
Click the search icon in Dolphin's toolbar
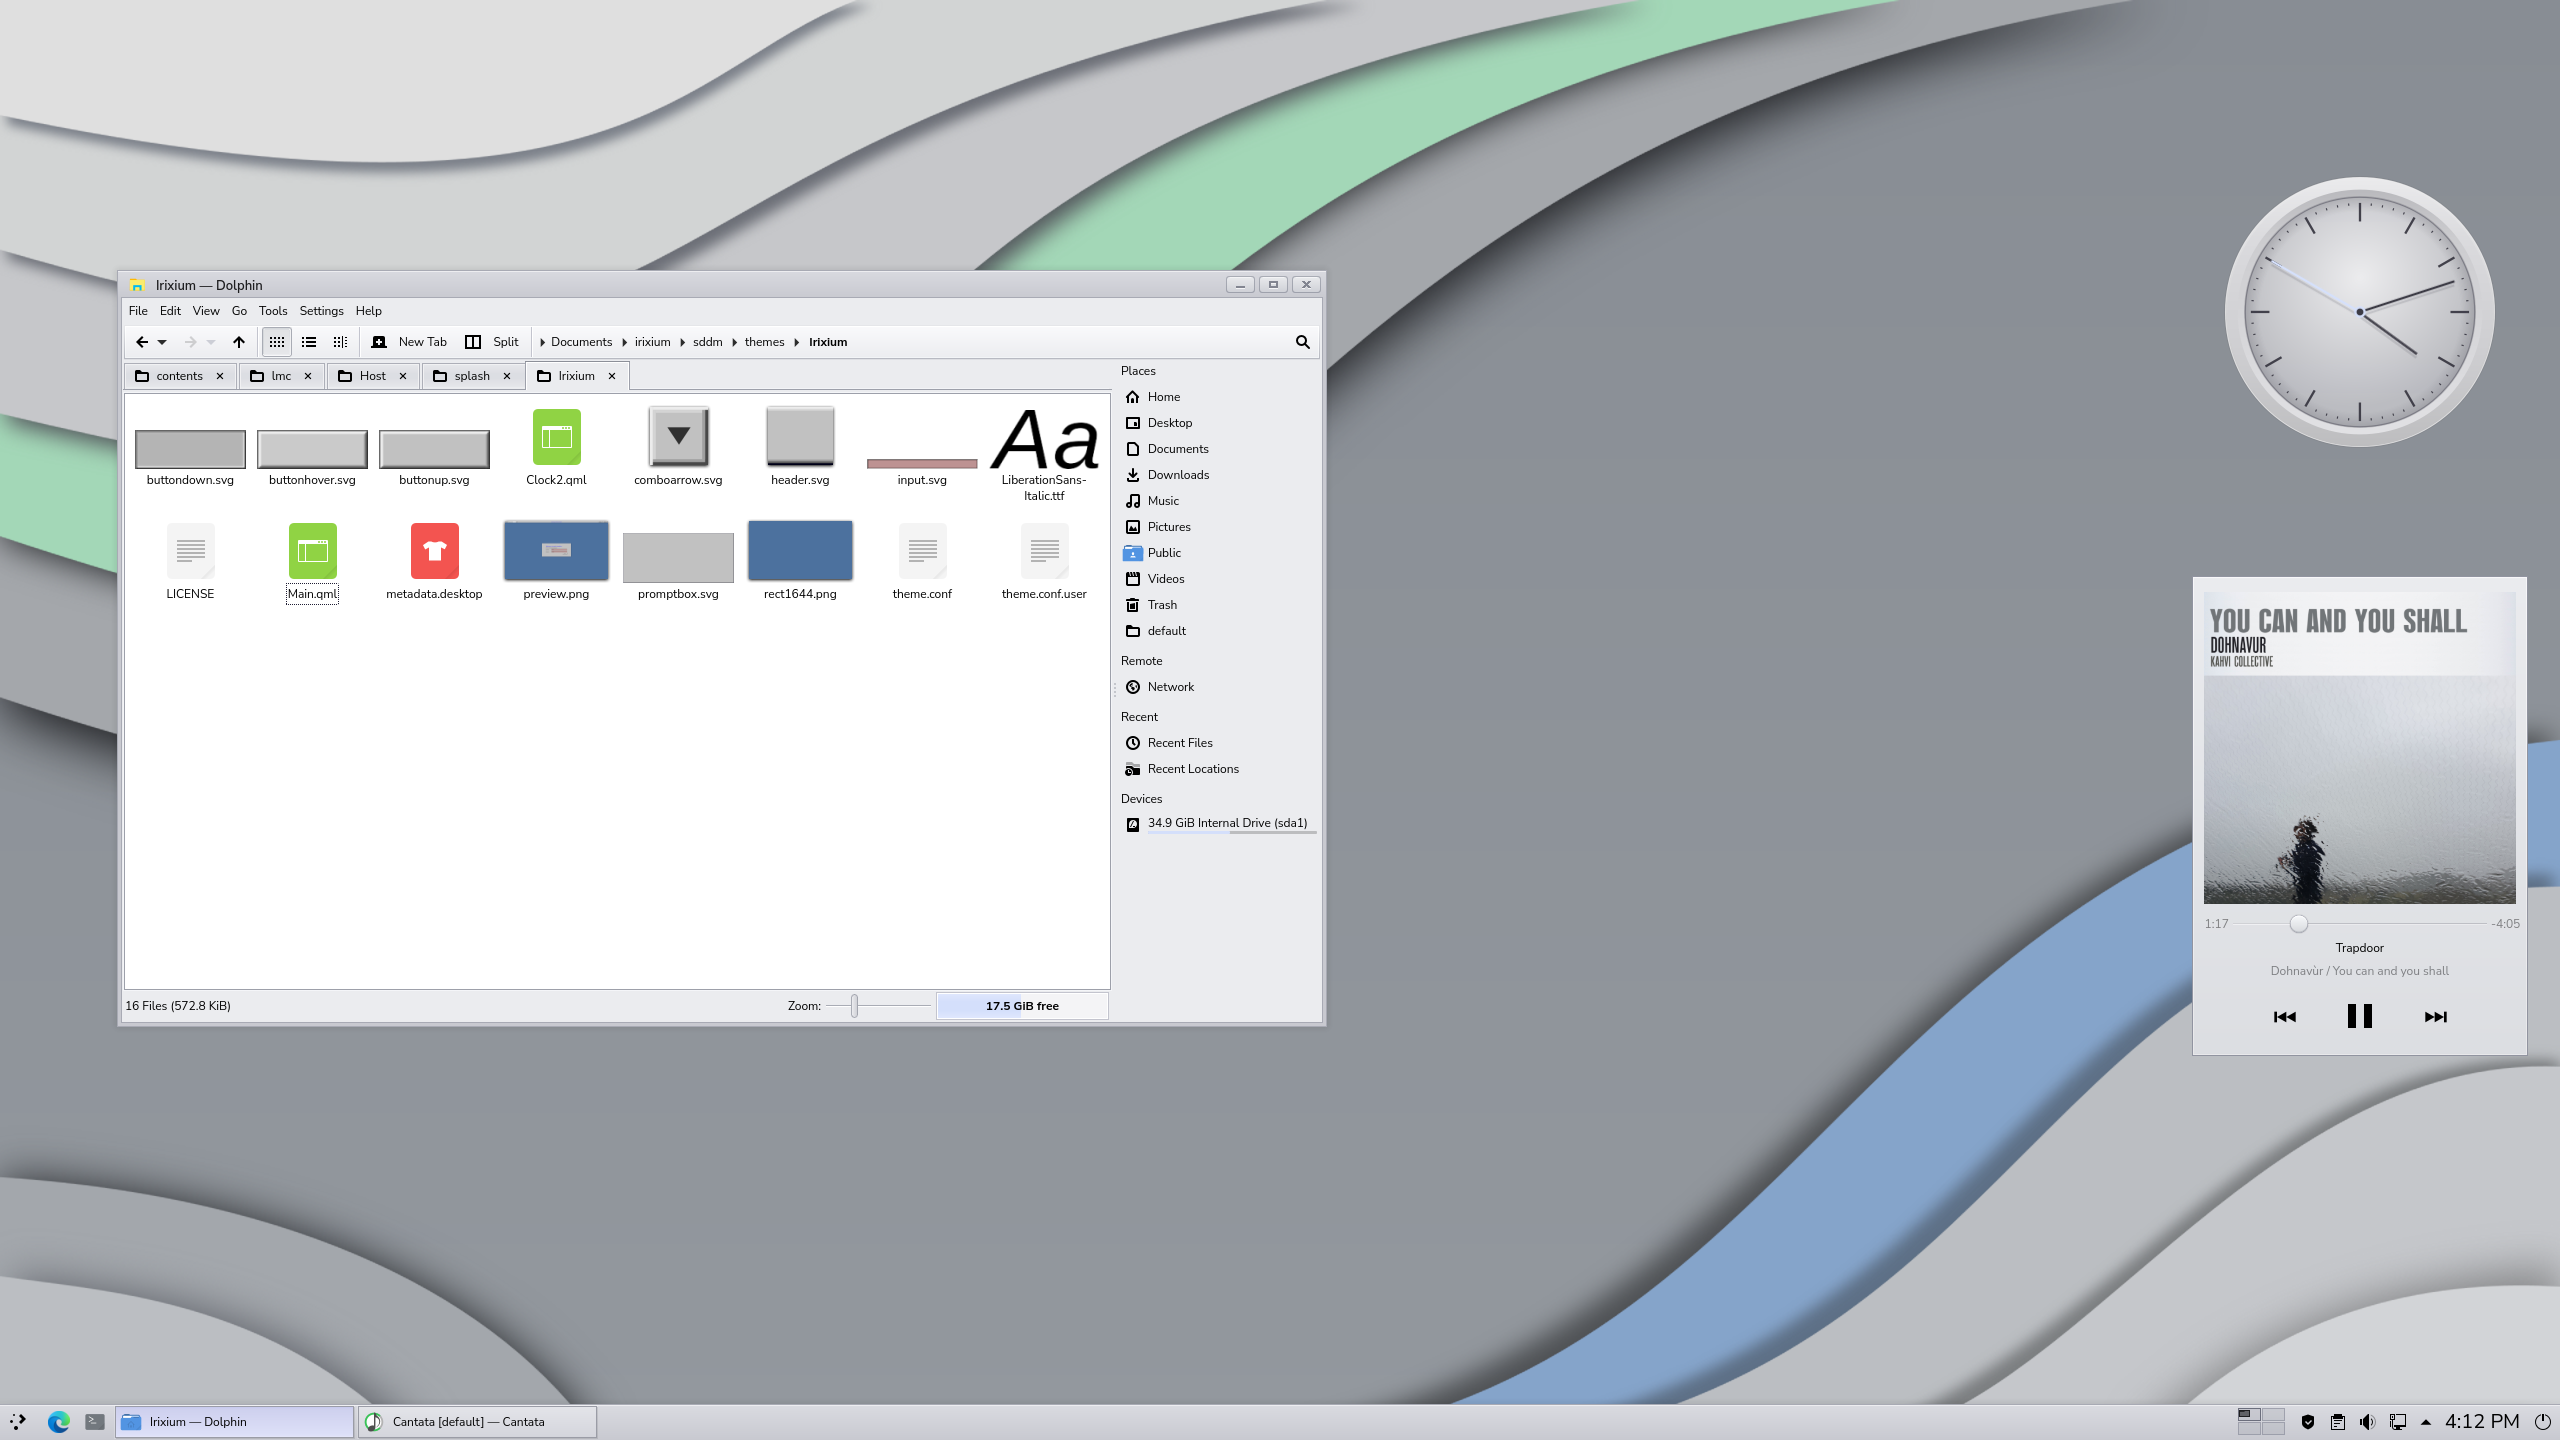pos(1302,341)
